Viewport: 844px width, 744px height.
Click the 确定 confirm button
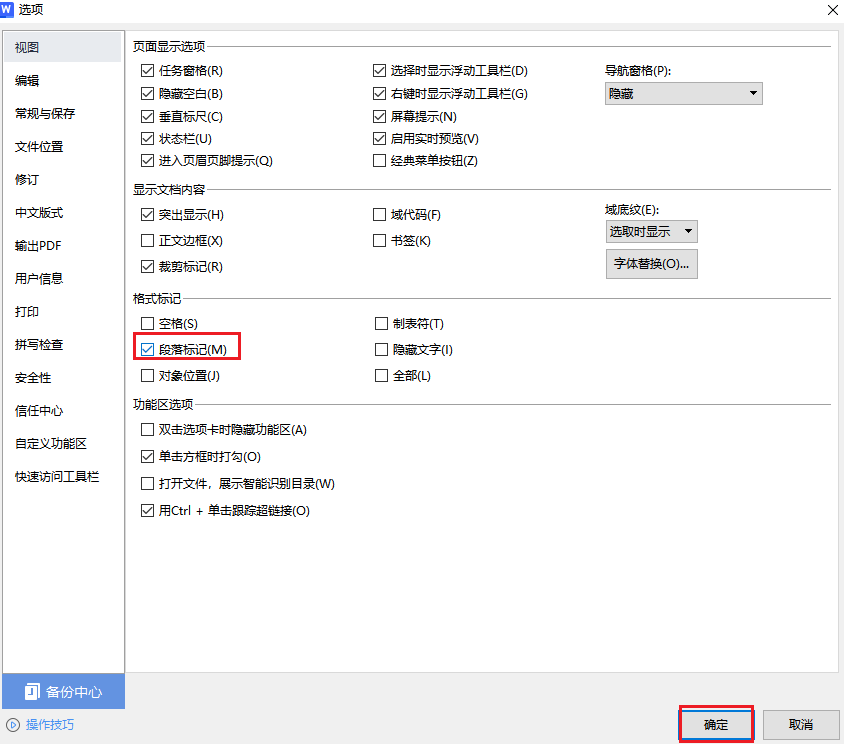coord(715,723)
